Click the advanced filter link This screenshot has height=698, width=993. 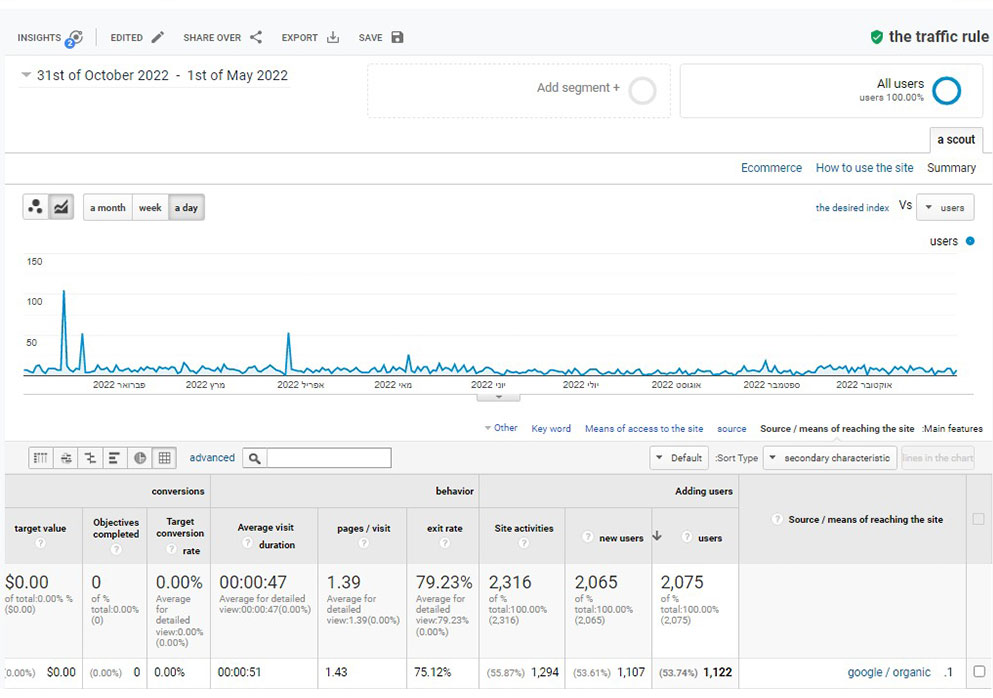212,458
